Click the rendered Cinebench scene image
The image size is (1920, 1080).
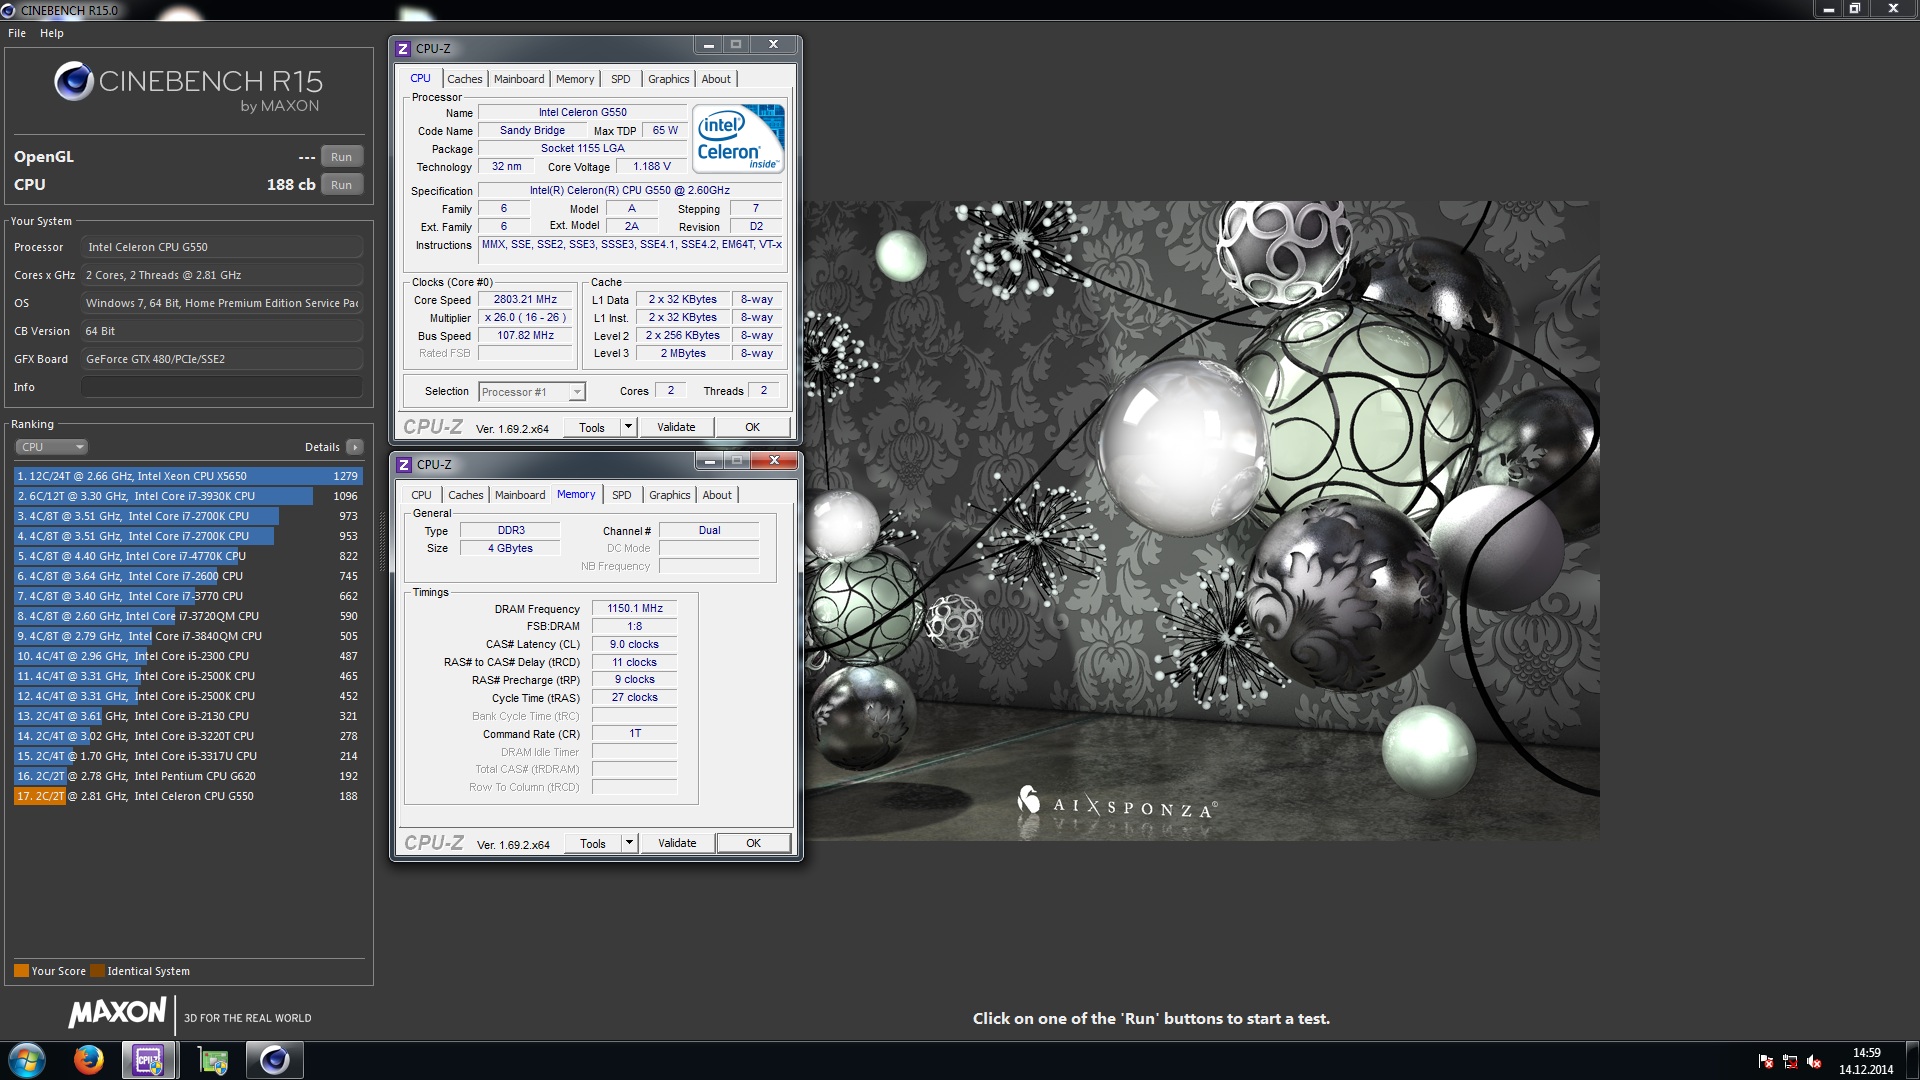pos(1202,520)
